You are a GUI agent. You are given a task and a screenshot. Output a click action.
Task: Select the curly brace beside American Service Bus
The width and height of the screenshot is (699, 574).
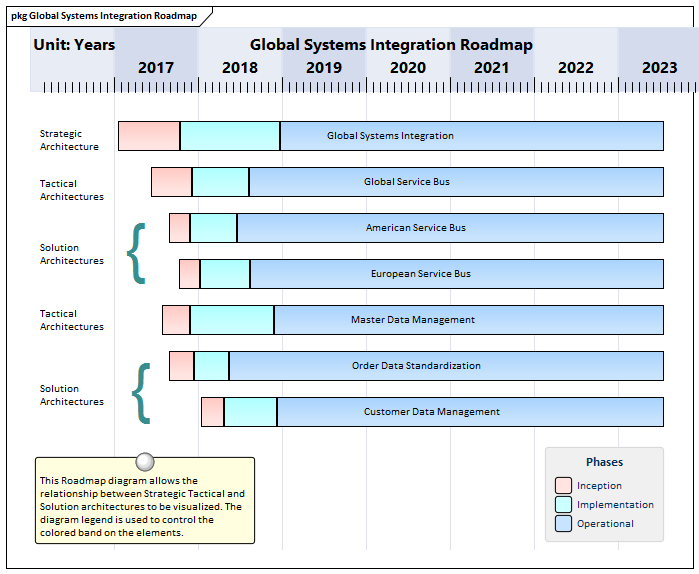click(x=137, y=252)
